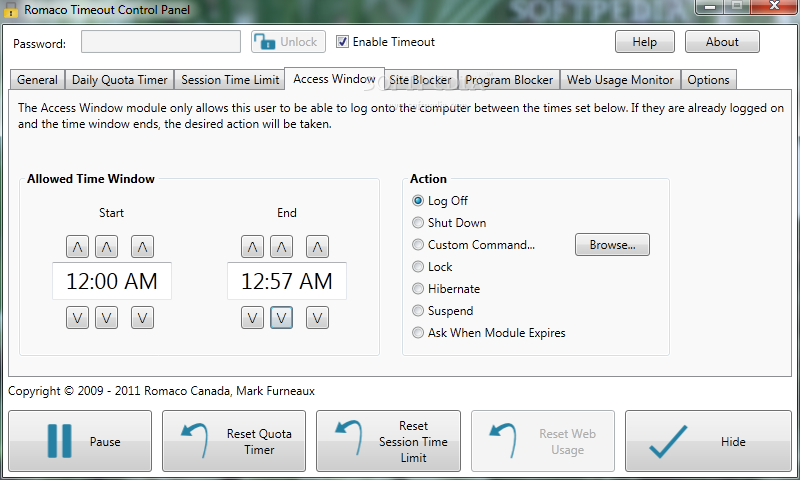
Task: Switch to the General tab
Action: tap(37, 80)
